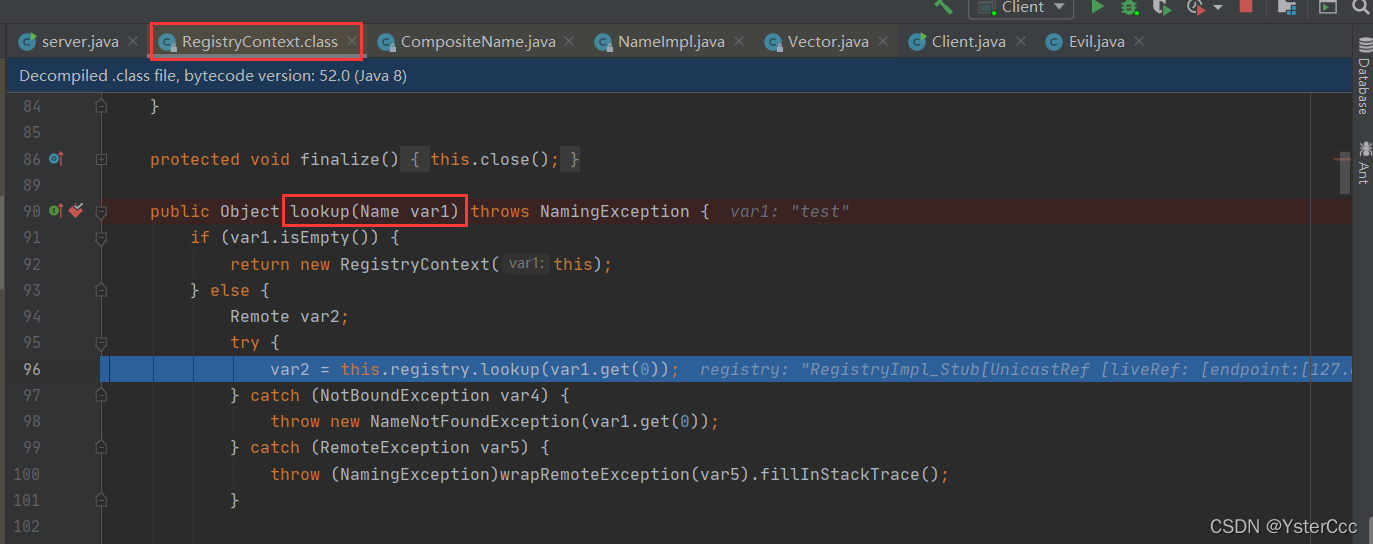The width and height of the screenshot is (1373, 544).
Task: Click the profiler run icon
Action: coord(1194,7)
